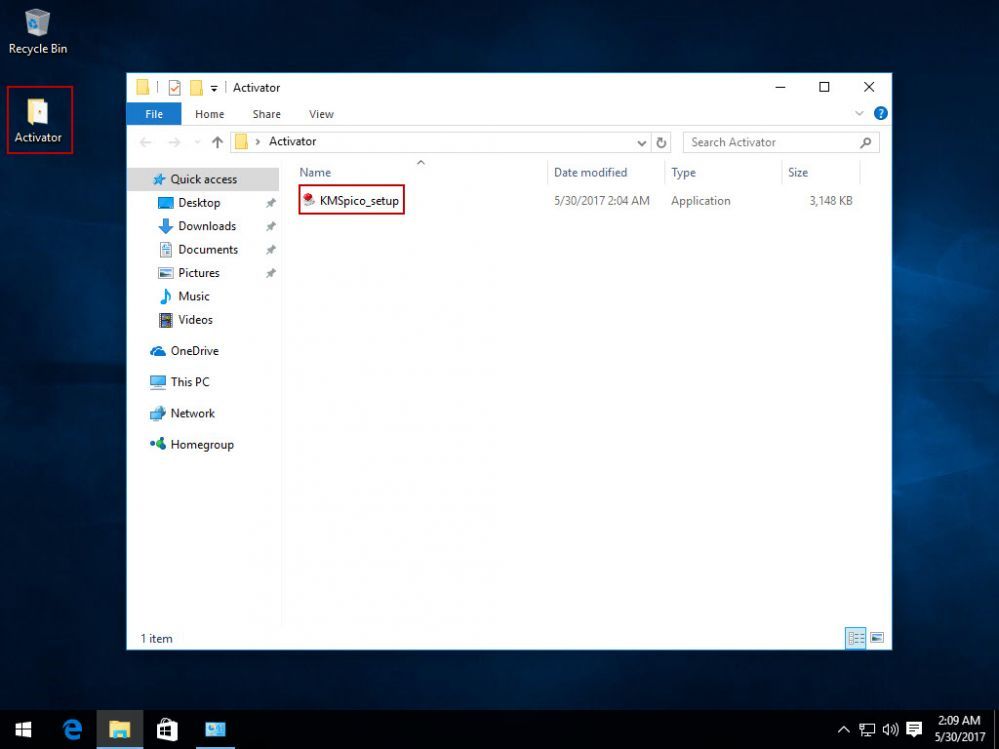999x749 pixels.
Task: Open Documents in navigation pane
Action: click(208, 250)
